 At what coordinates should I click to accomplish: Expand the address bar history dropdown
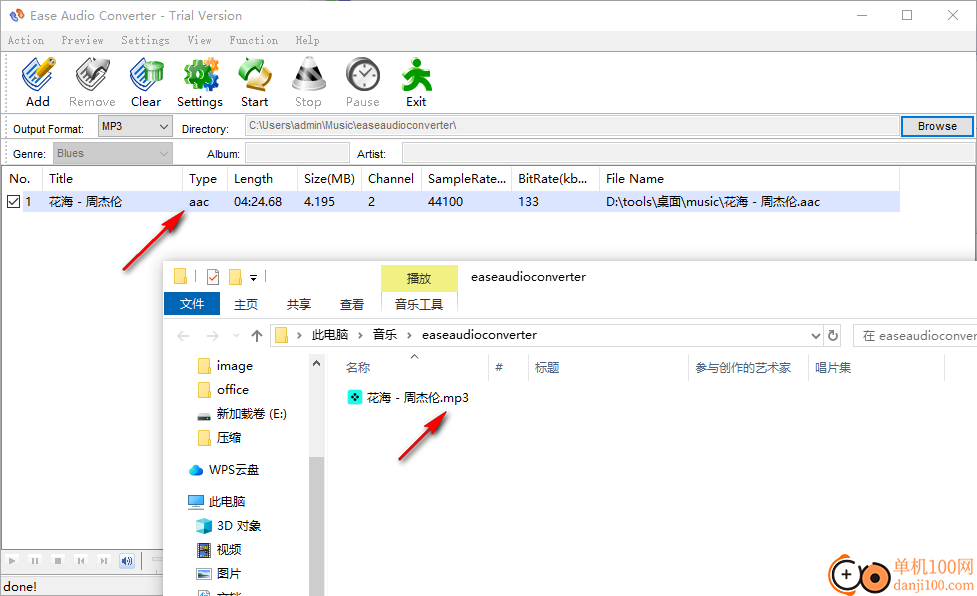click(x=816, y=336)
